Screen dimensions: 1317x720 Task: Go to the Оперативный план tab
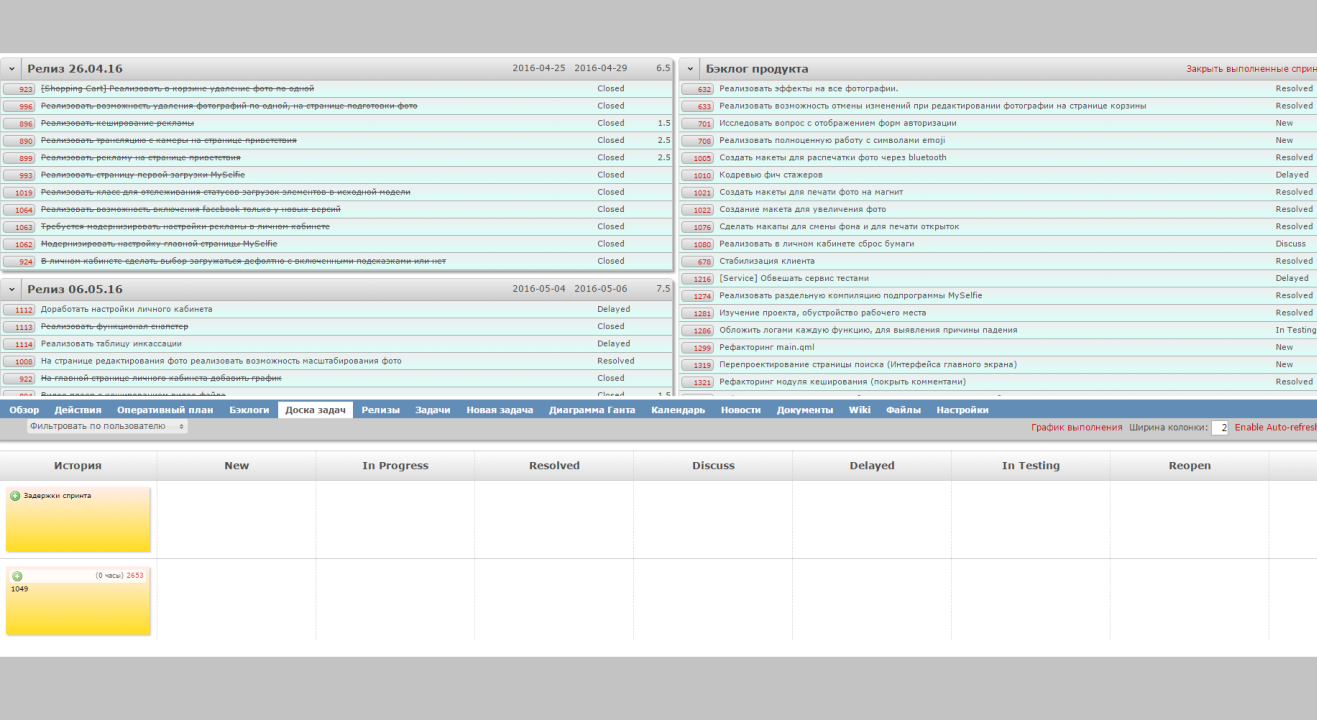pos(165,410)
